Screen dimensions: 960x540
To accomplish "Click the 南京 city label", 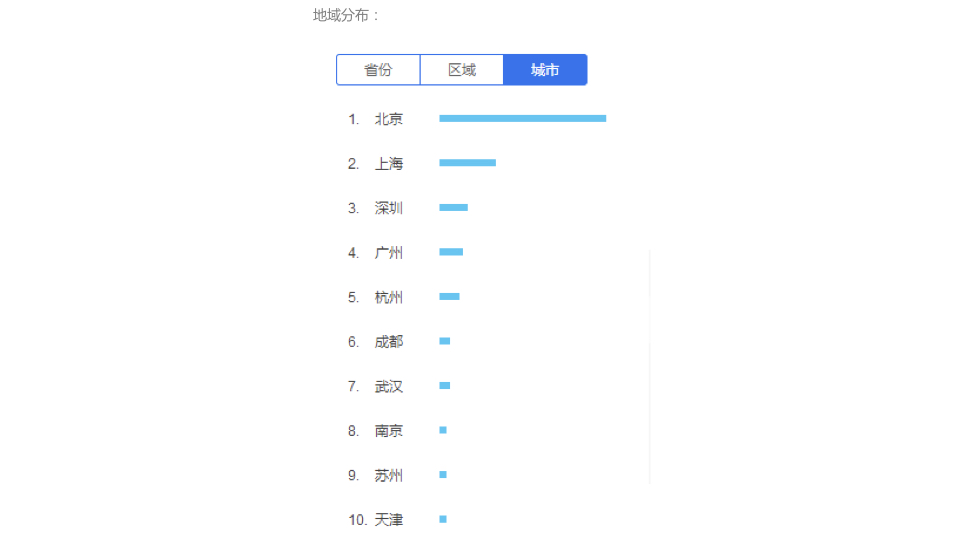I will 389,431.
